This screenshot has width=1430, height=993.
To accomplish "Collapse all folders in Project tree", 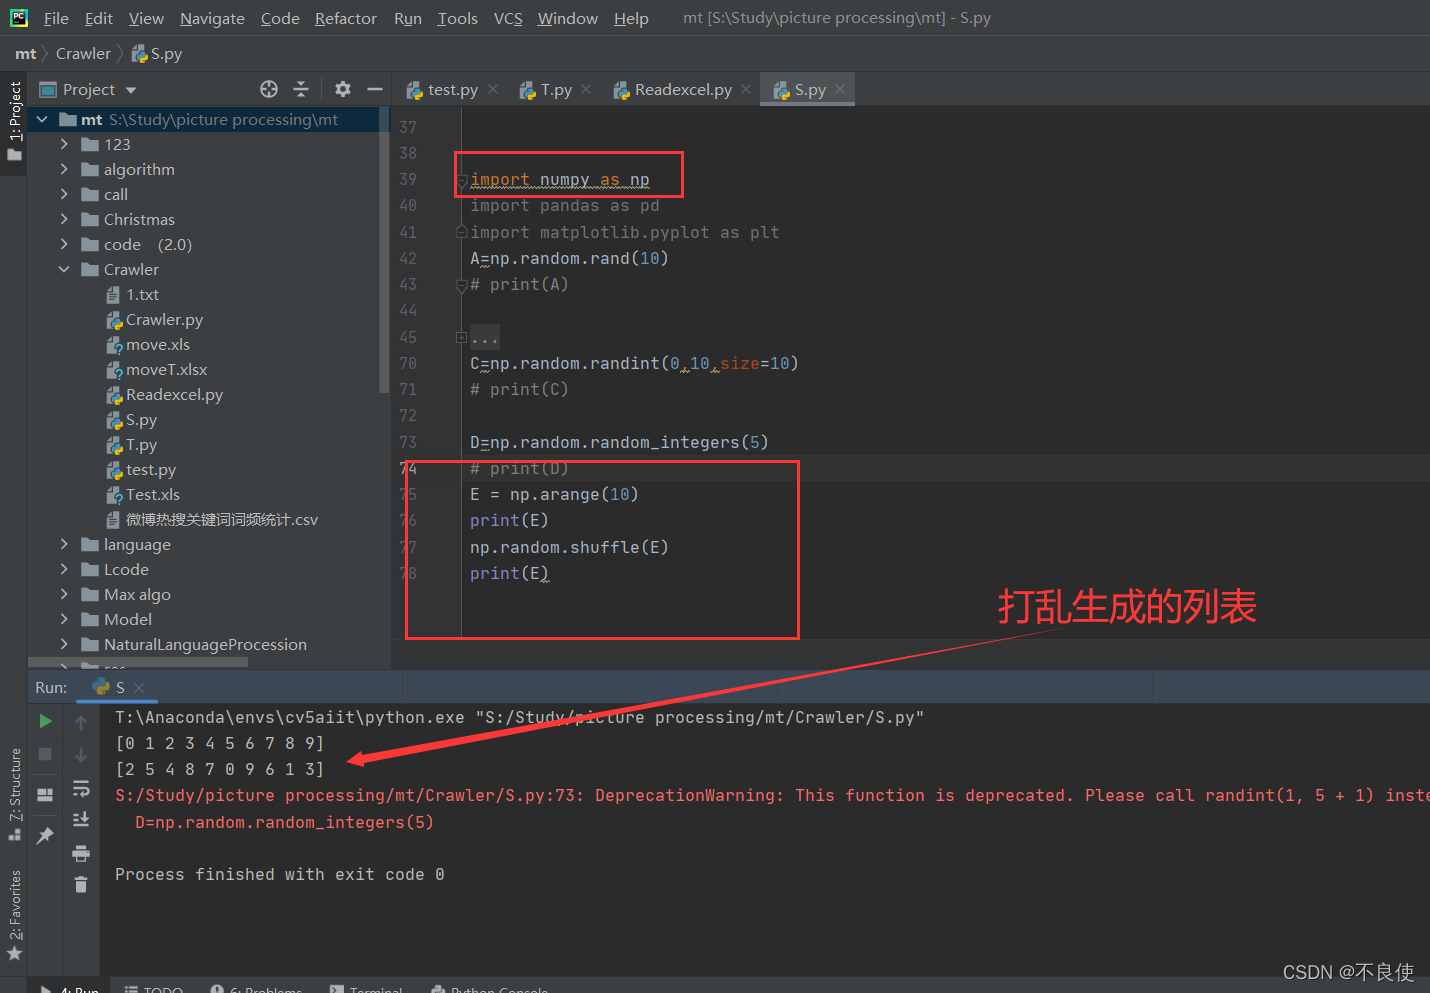I will point(301,89).
